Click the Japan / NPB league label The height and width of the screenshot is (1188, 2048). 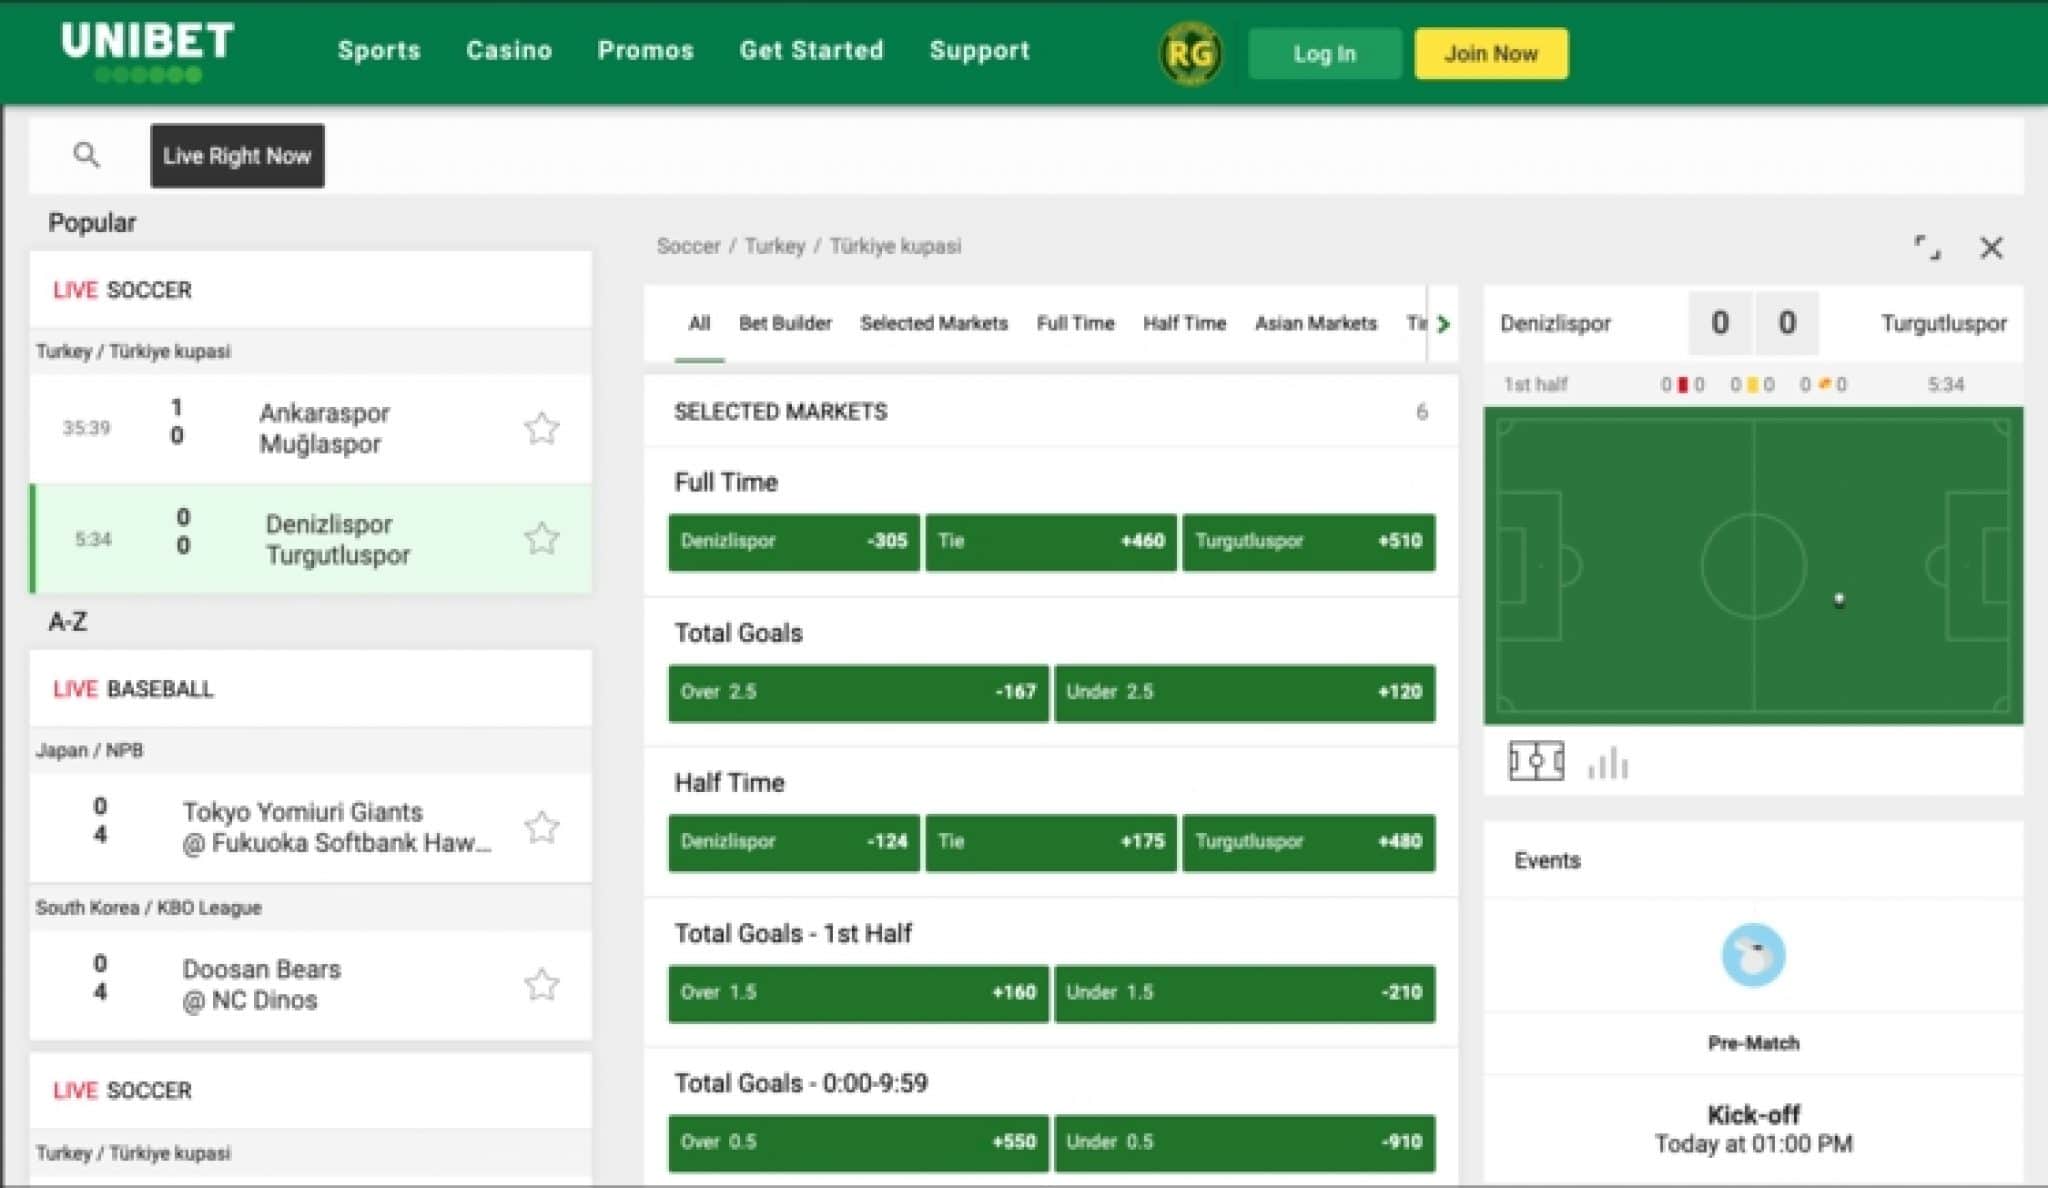click(x=89, y=750)
